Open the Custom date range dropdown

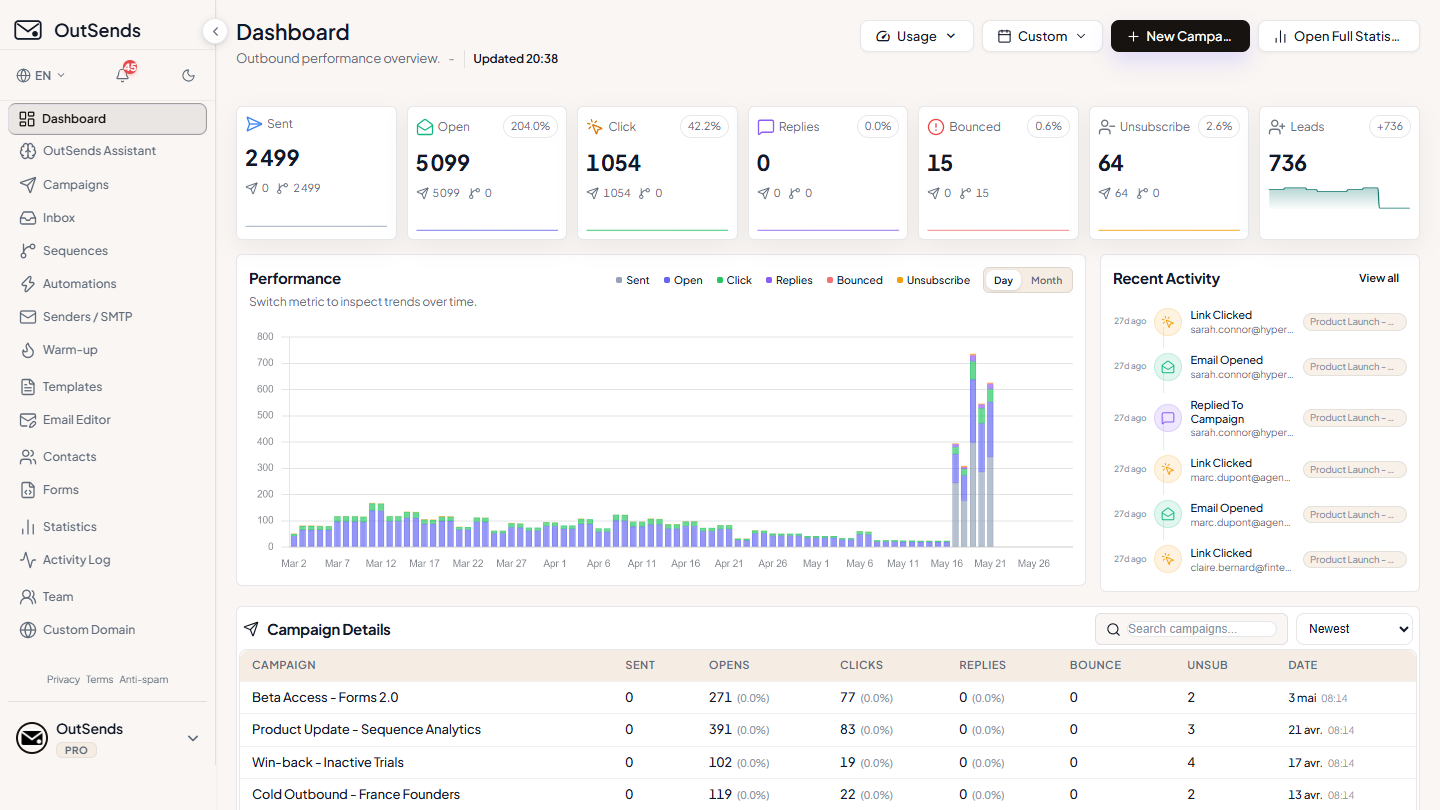point(1042,36)
